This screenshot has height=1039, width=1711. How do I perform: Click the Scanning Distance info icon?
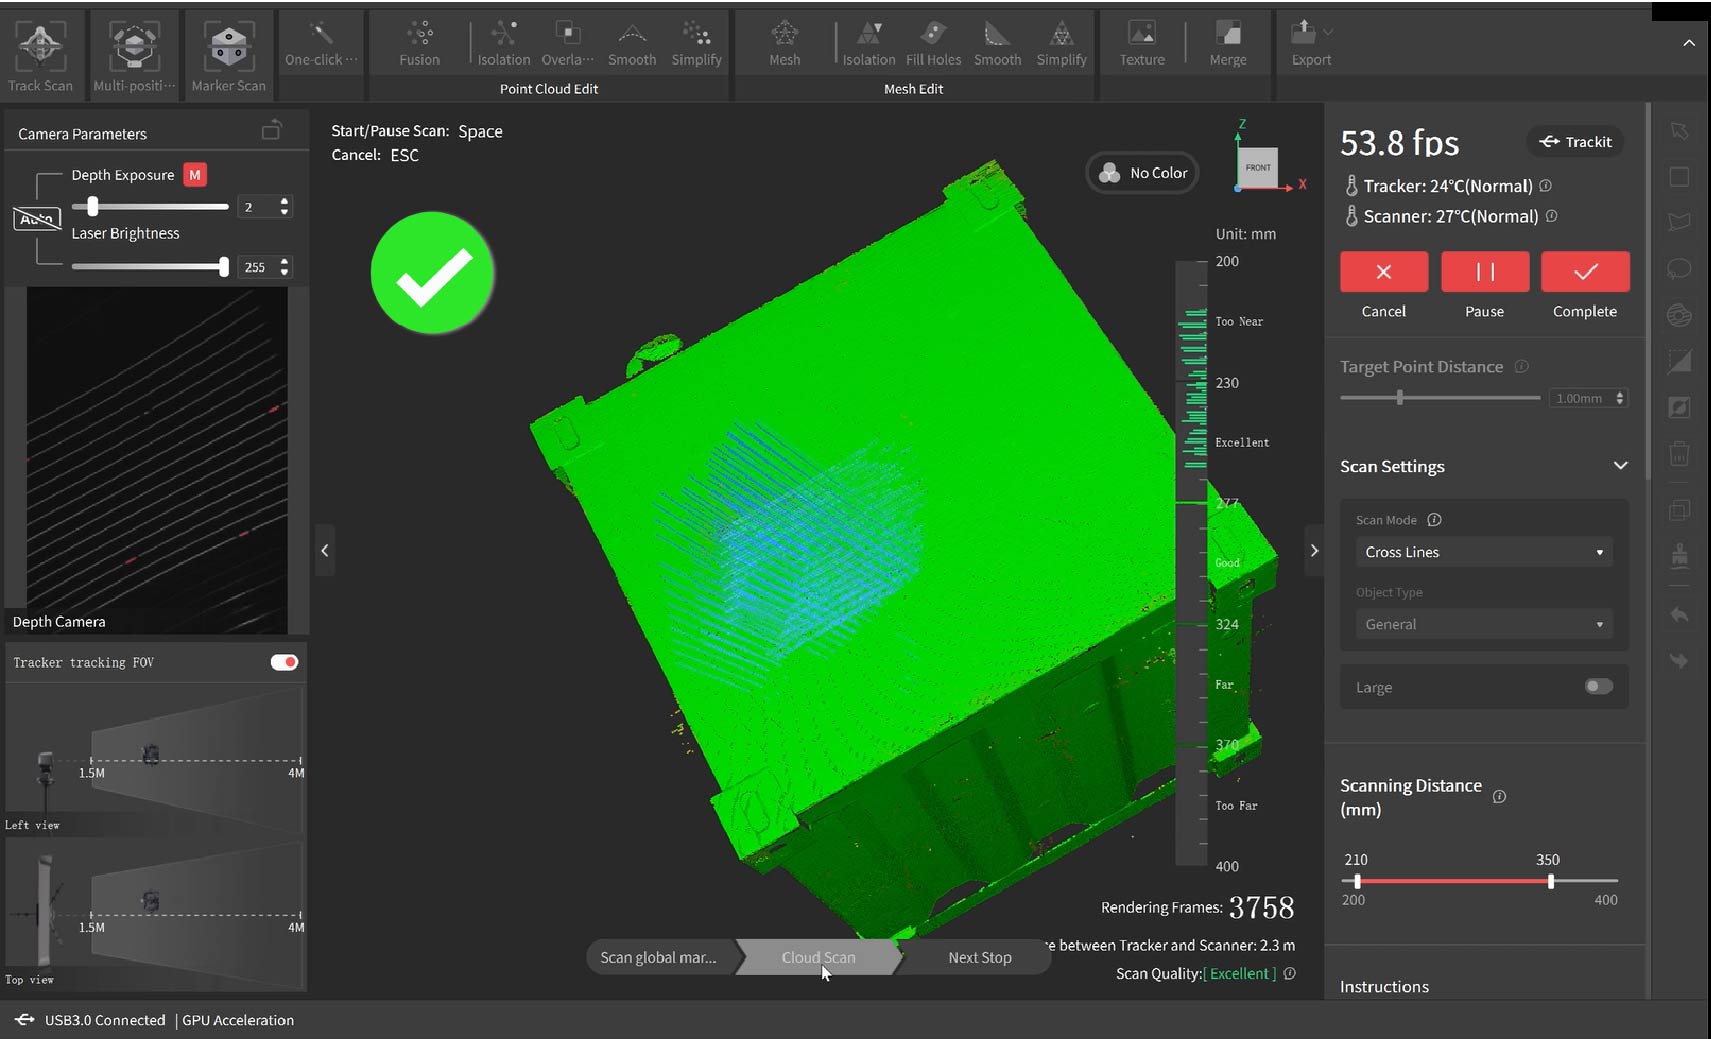(x=1499, y=797)
